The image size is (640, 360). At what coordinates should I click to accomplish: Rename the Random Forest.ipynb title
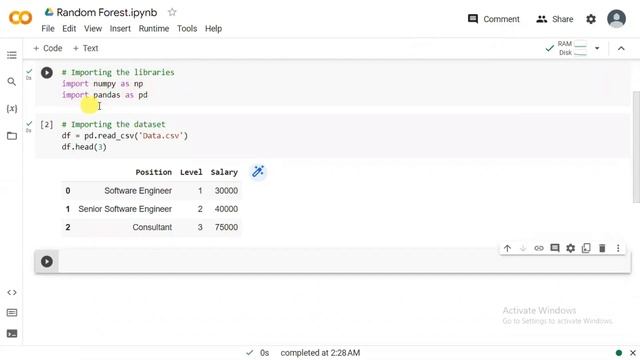click(107, 12)
